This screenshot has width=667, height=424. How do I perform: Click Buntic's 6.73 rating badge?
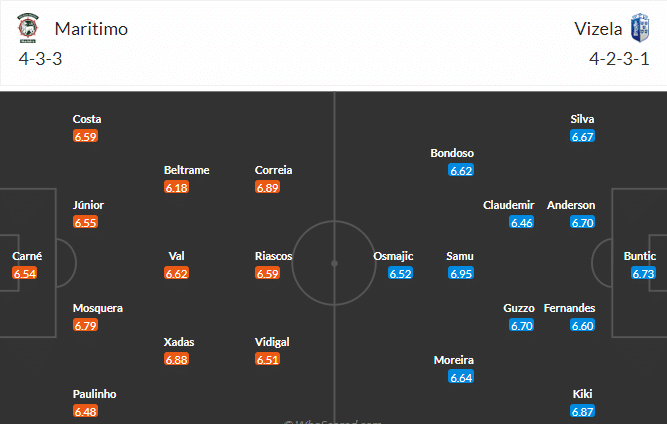[643, 273]
